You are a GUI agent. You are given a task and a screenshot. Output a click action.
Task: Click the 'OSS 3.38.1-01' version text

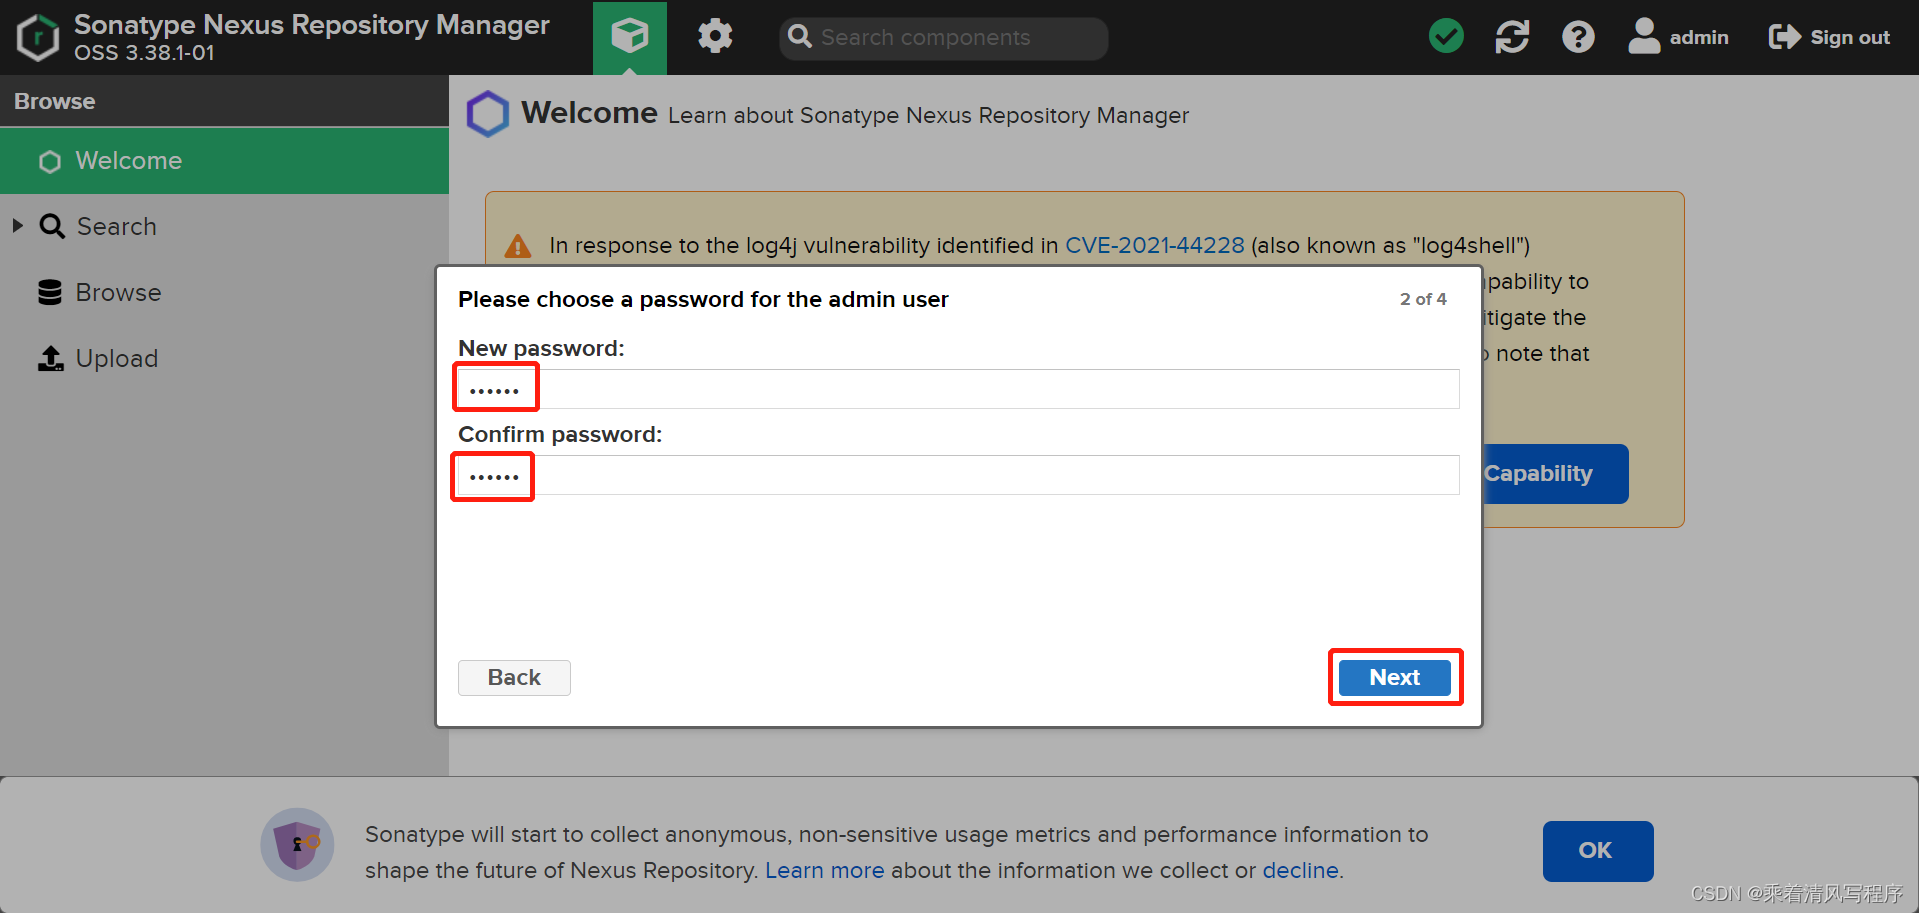(x=145, y=53)
